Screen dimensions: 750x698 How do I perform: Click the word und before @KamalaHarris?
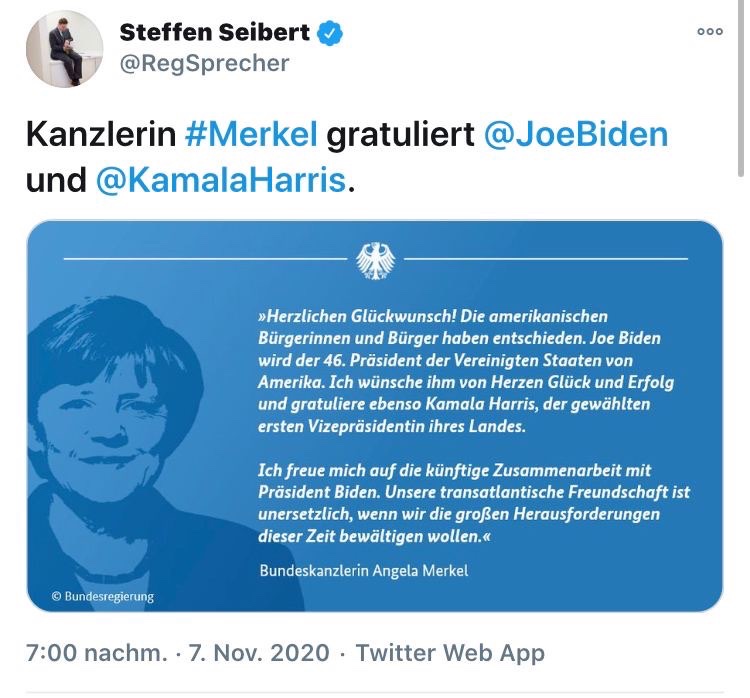tap(55, 181)
